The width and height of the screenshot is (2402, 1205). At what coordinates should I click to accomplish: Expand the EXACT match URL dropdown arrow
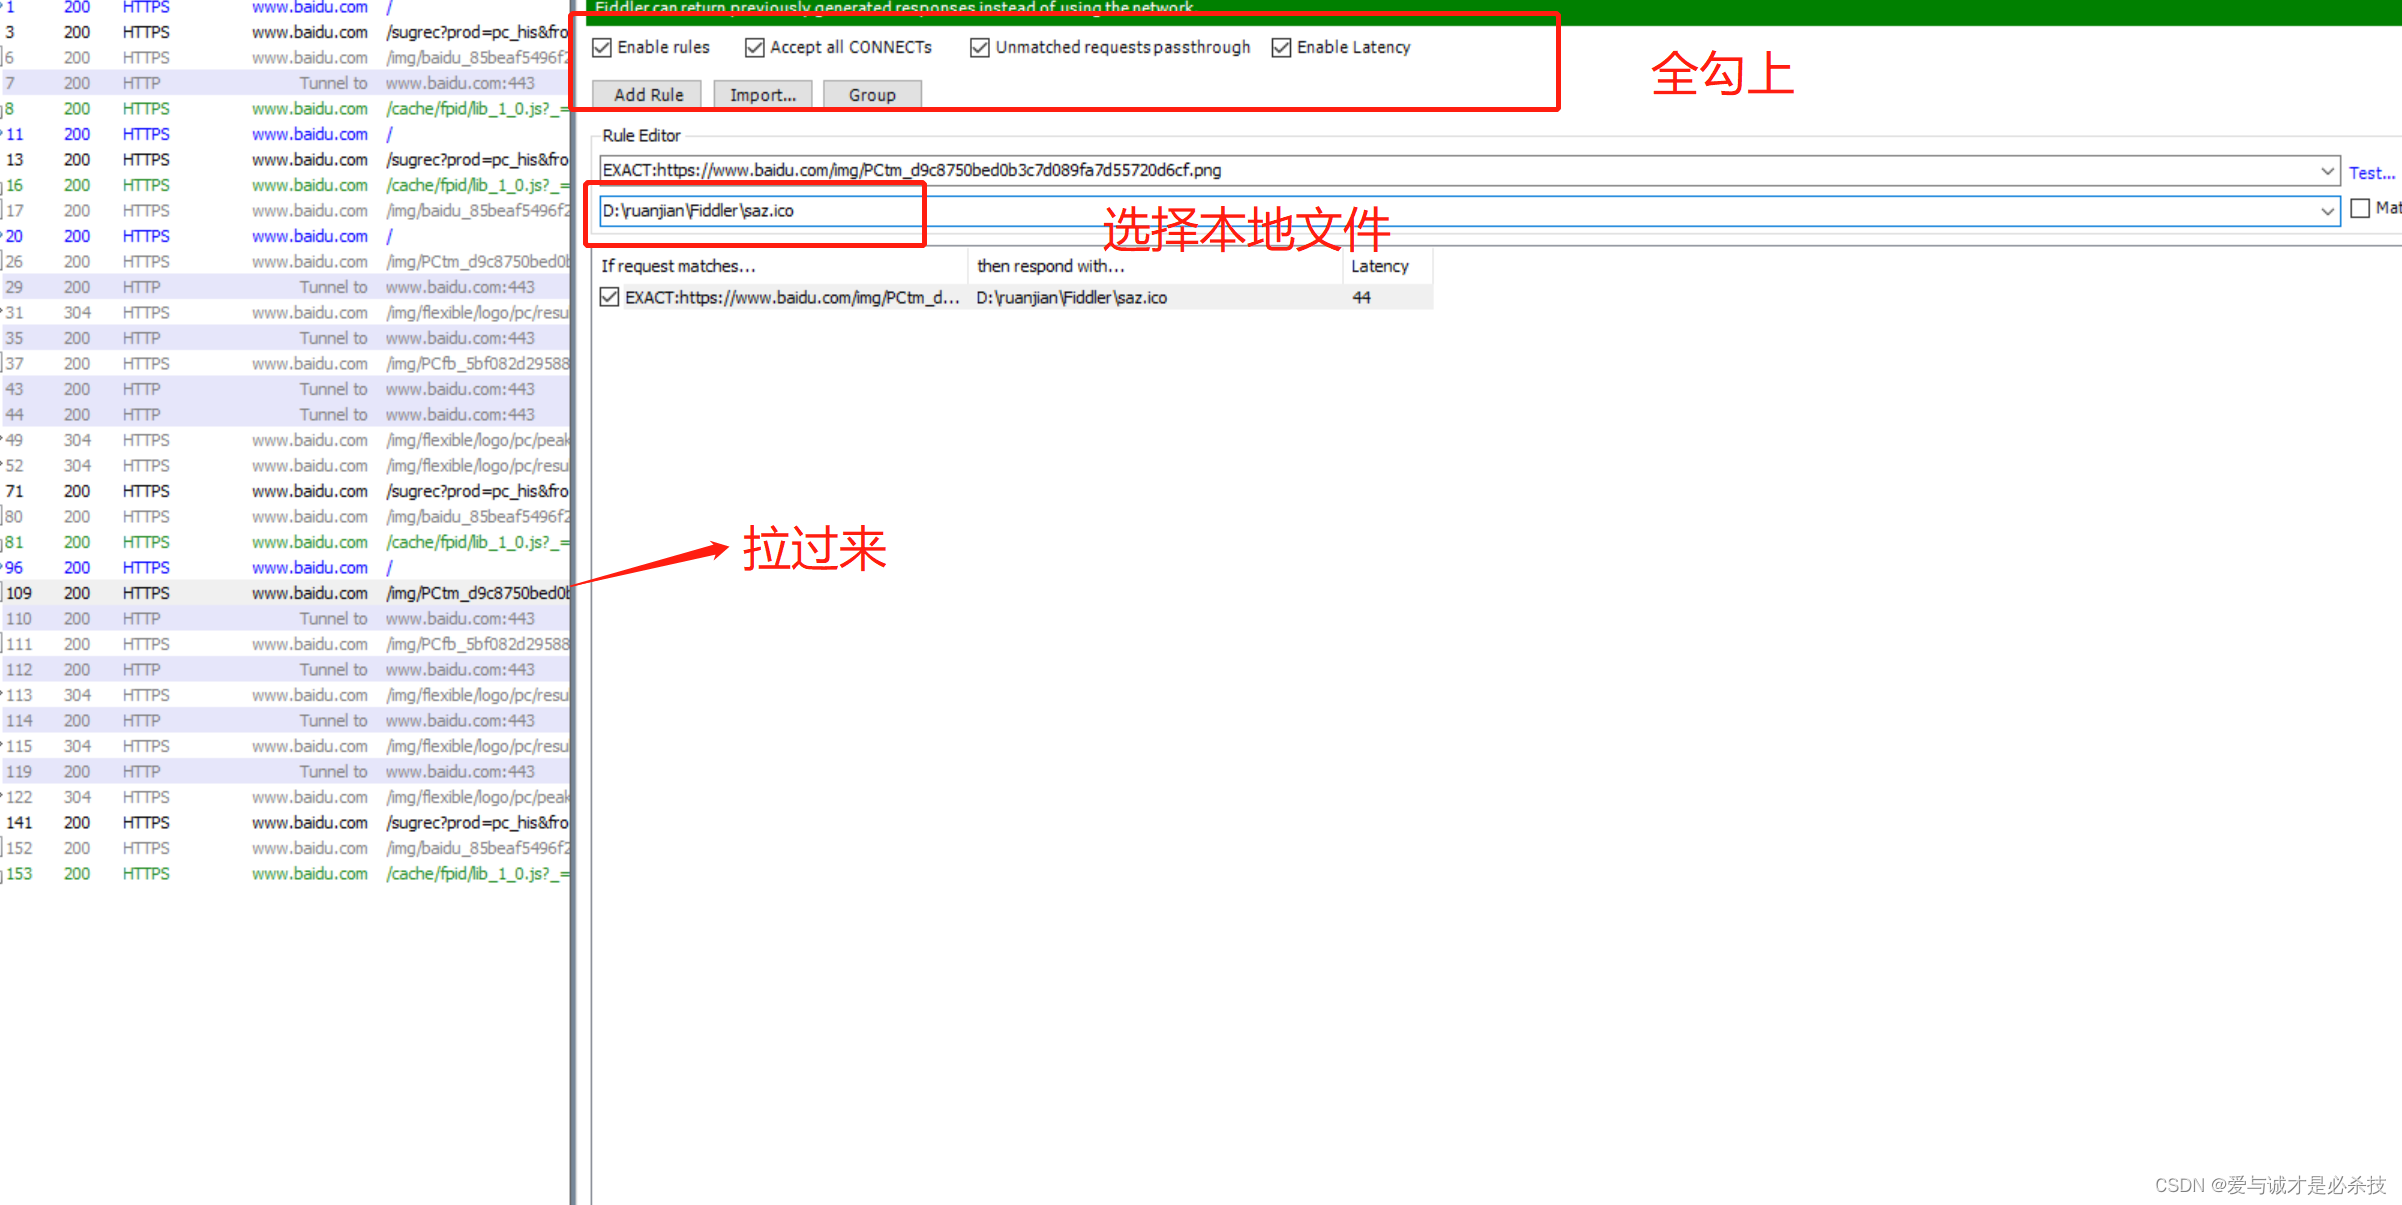point(2327,171)
